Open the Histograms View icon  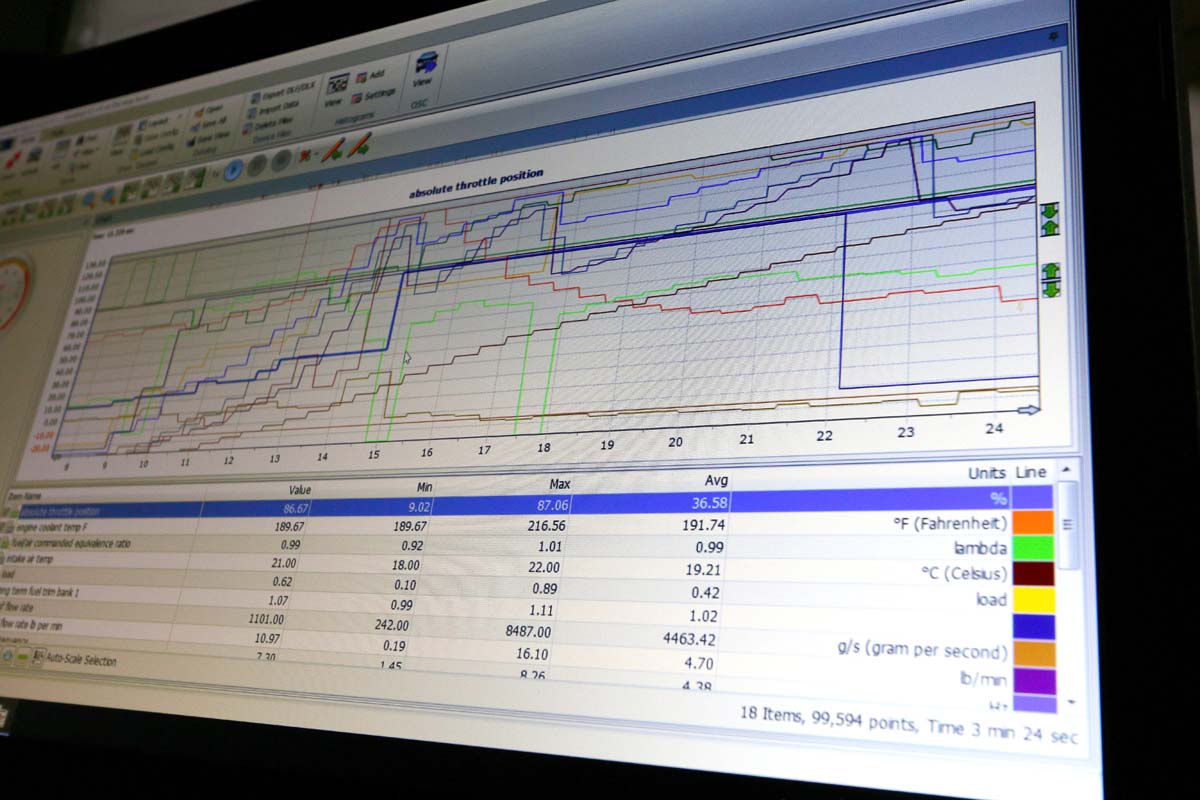tap(338, 84)
